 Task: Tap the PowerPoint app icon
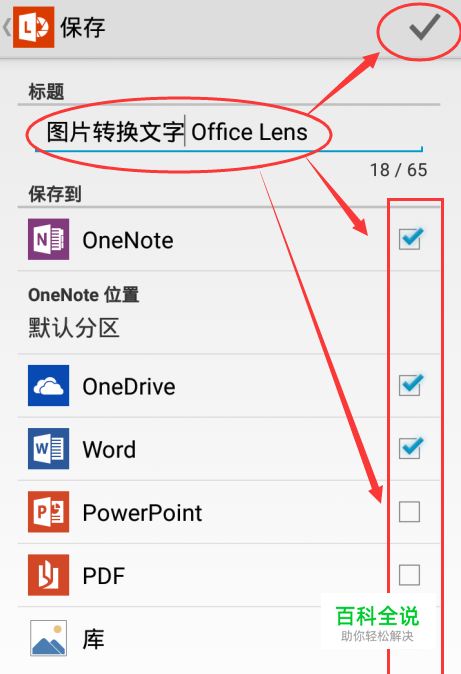pos(48,512)
